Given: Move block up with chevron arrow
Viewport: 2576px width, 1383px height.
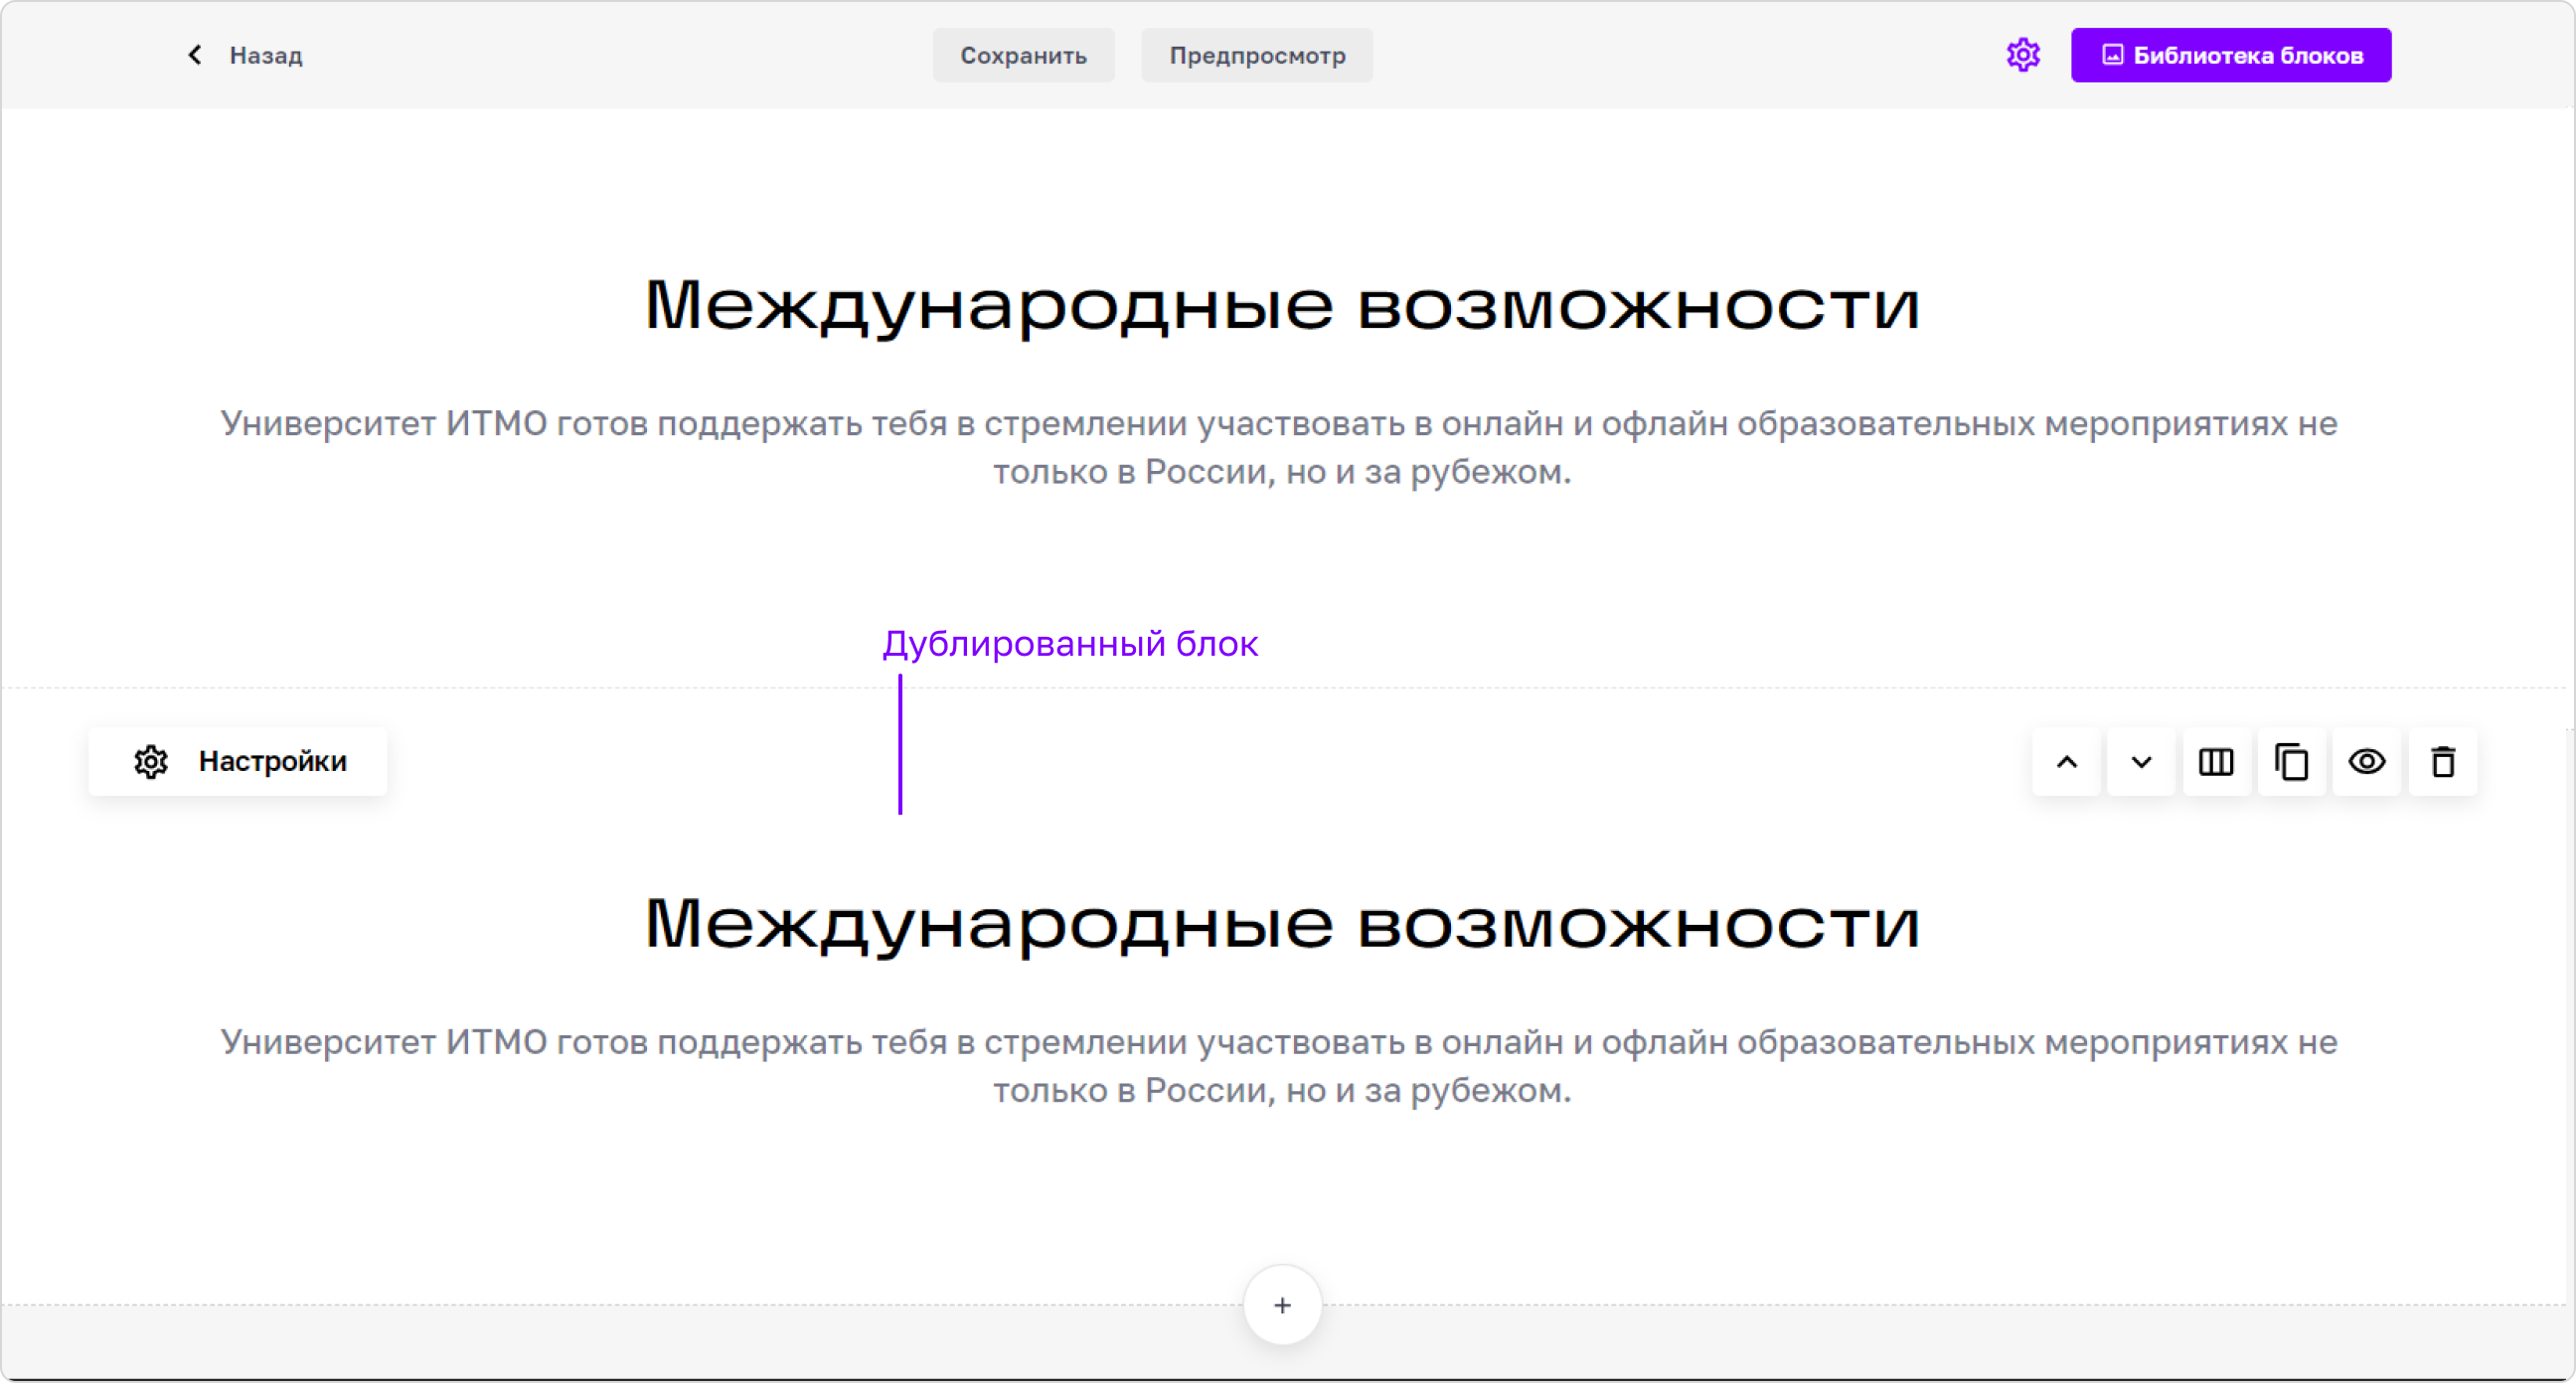Looking at the screenshot, I should click(2067, 762).
